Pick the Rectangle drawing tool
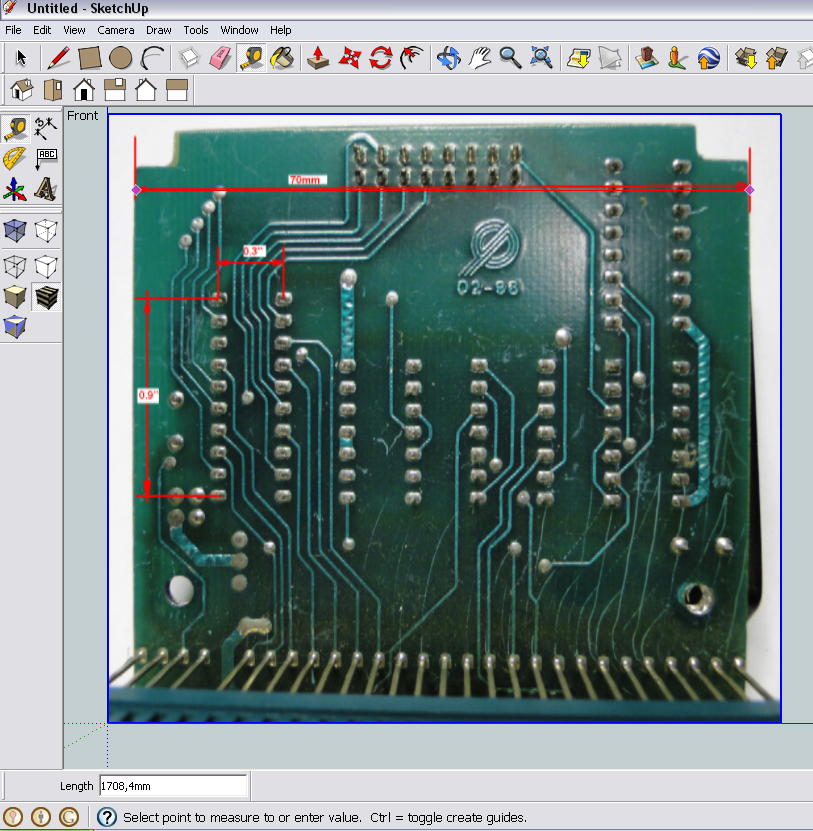Image resolution: width=813 pixels, height=831 pixels. [x=90, y=57]
